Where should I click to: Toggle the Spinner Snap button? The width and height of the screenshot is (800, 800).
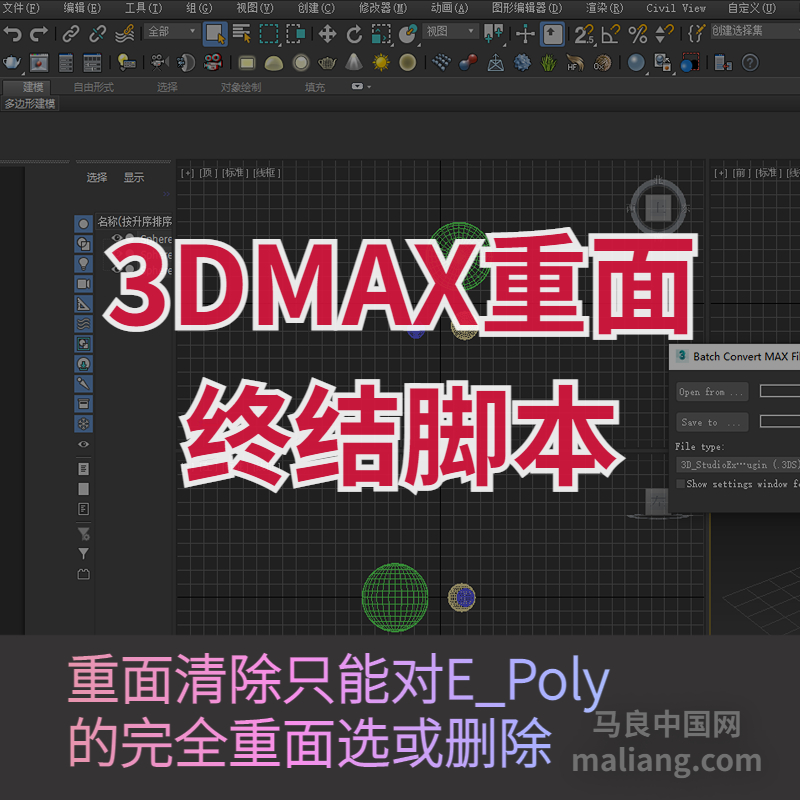click(664, 34)
